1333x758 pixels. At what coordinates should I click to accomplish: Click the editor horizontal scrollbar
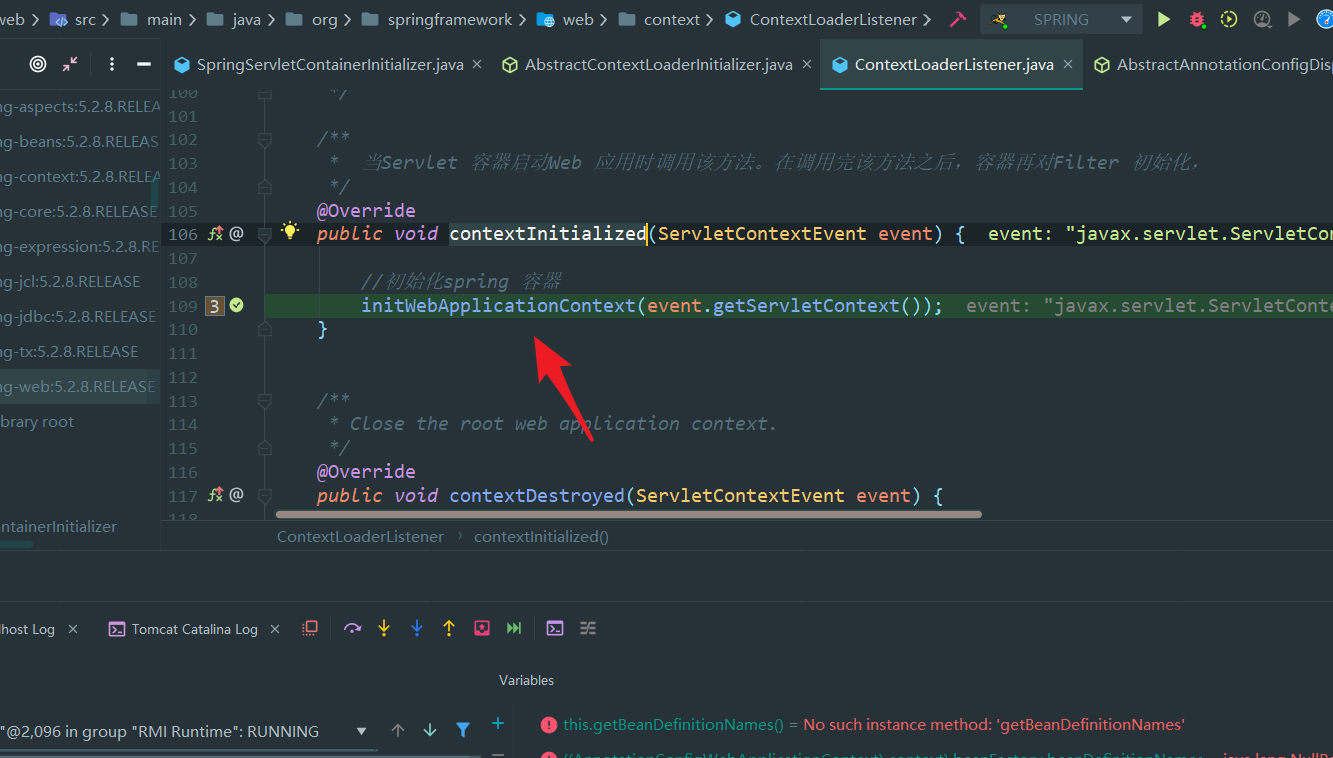629,515
